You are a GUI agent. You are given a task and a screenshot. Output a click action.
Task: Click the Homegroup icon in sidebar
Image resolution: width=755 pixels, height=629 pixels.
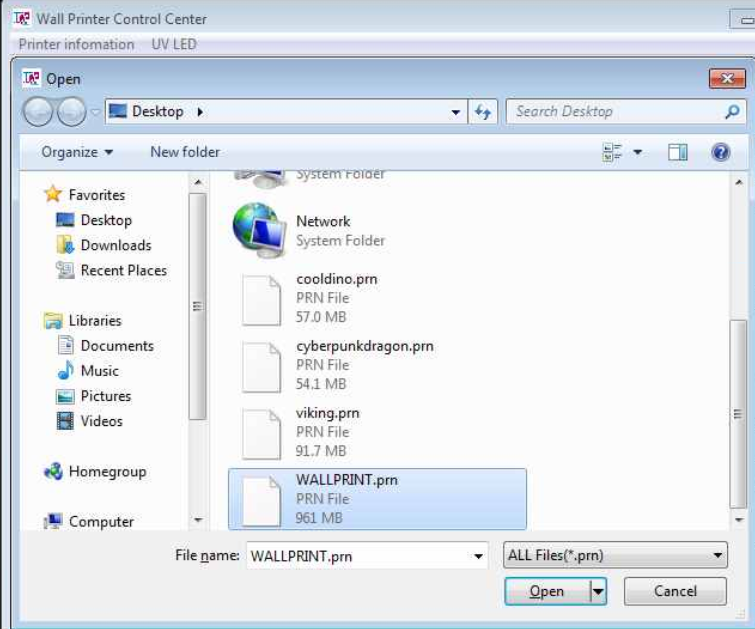(53, 472)
